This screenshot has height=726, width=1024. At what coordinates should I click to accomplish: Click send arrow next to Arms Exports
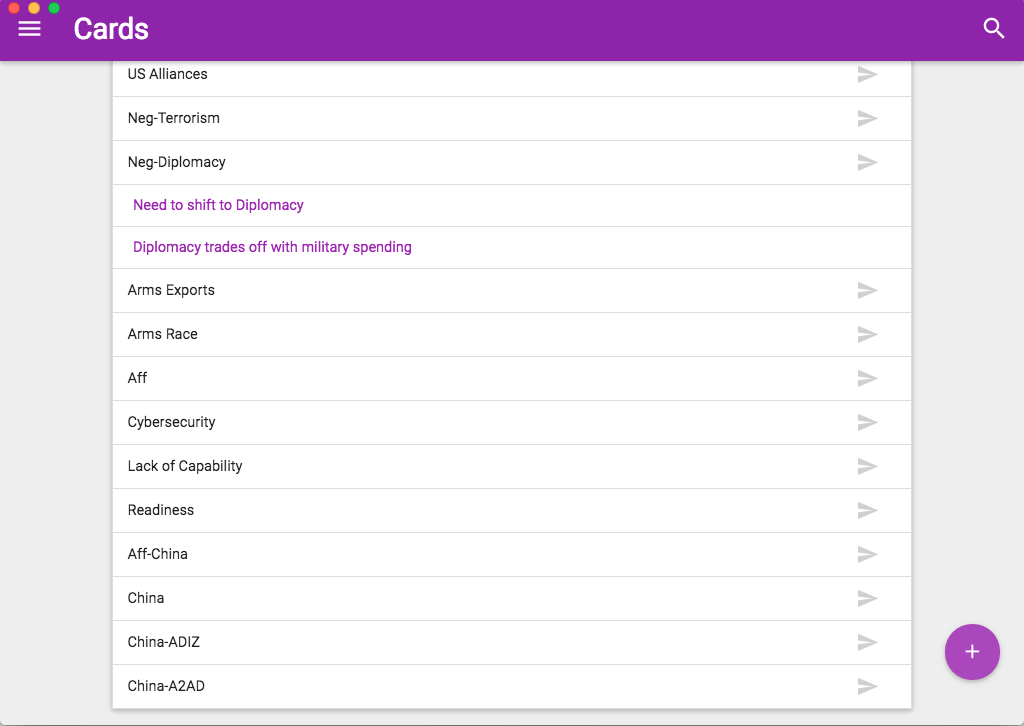tap(867, 290)
